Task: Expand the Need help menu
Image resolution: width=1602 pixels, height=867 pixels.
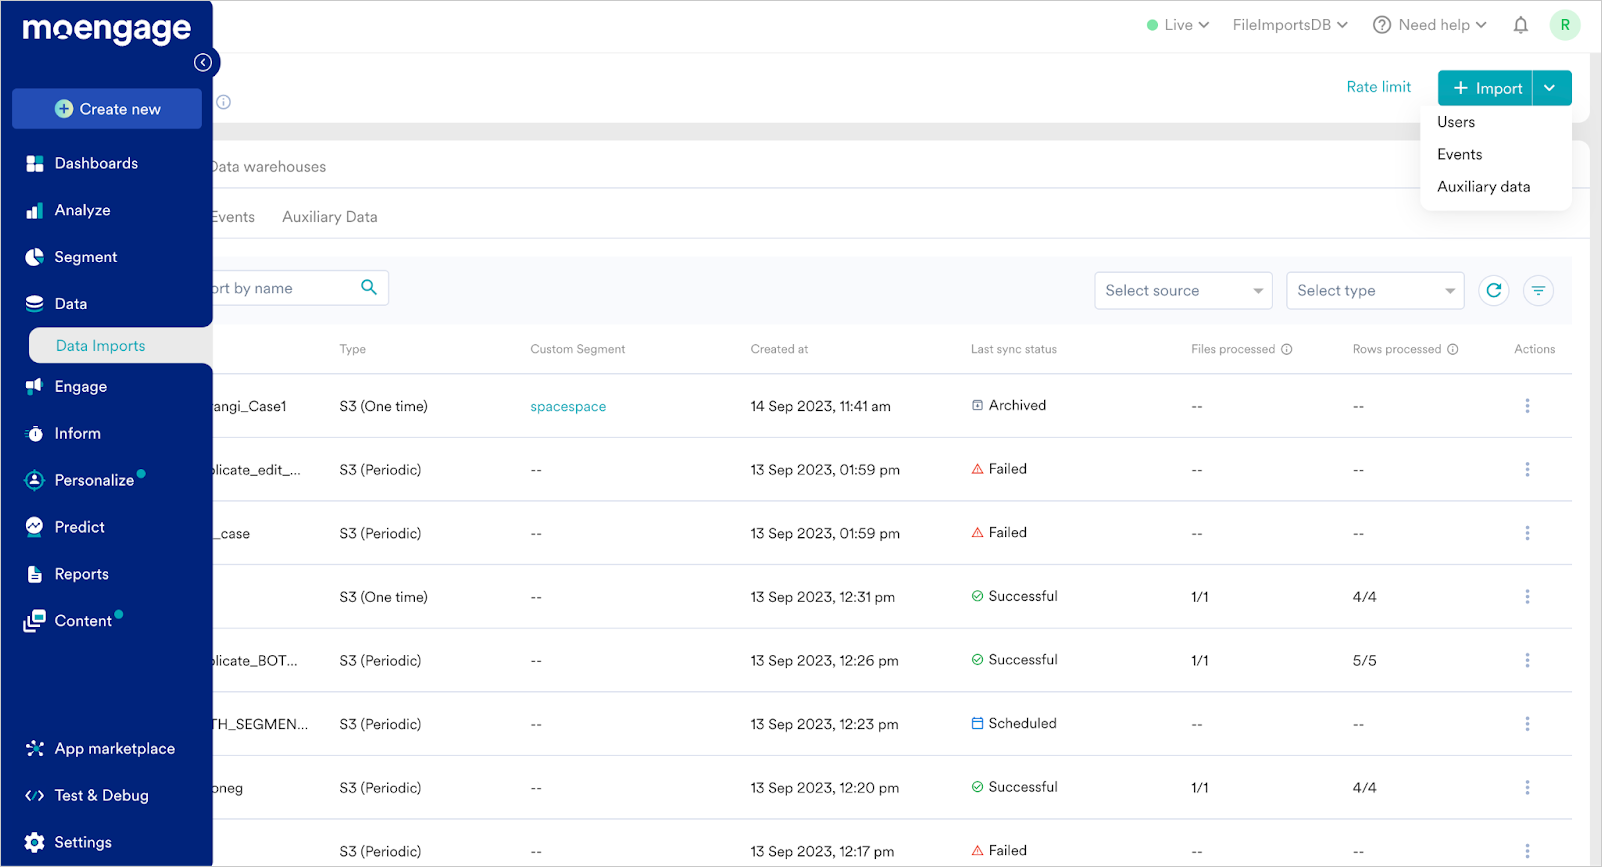Action: click(1430, 25)
